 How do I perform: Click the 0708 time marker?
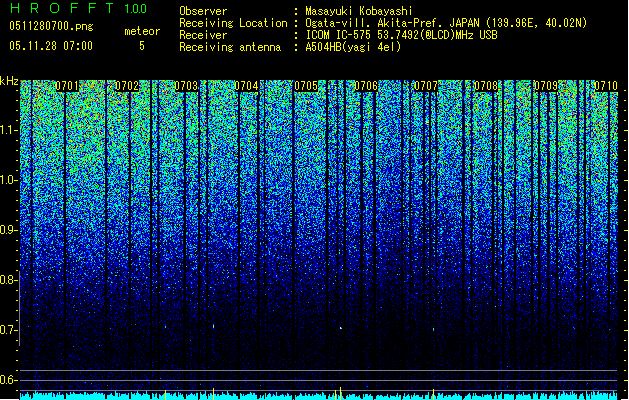(485, 86)
